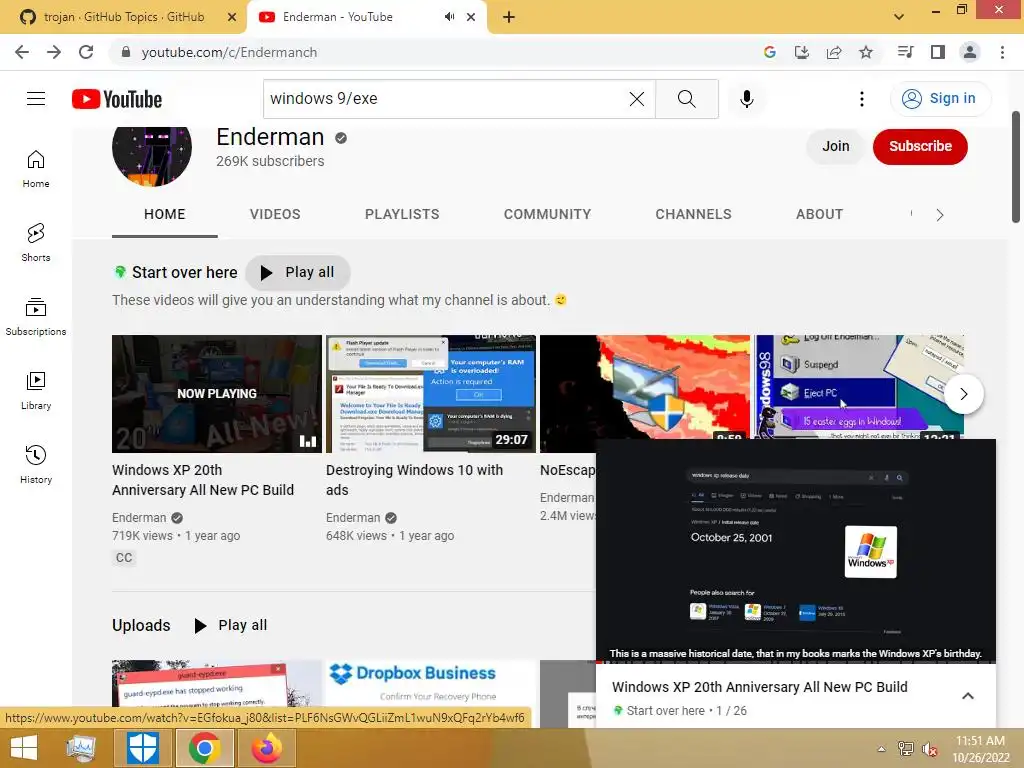Screen dimensions: 1024x768
Task: Close the Enderman YouTube tab
Action: coord(471,17)
